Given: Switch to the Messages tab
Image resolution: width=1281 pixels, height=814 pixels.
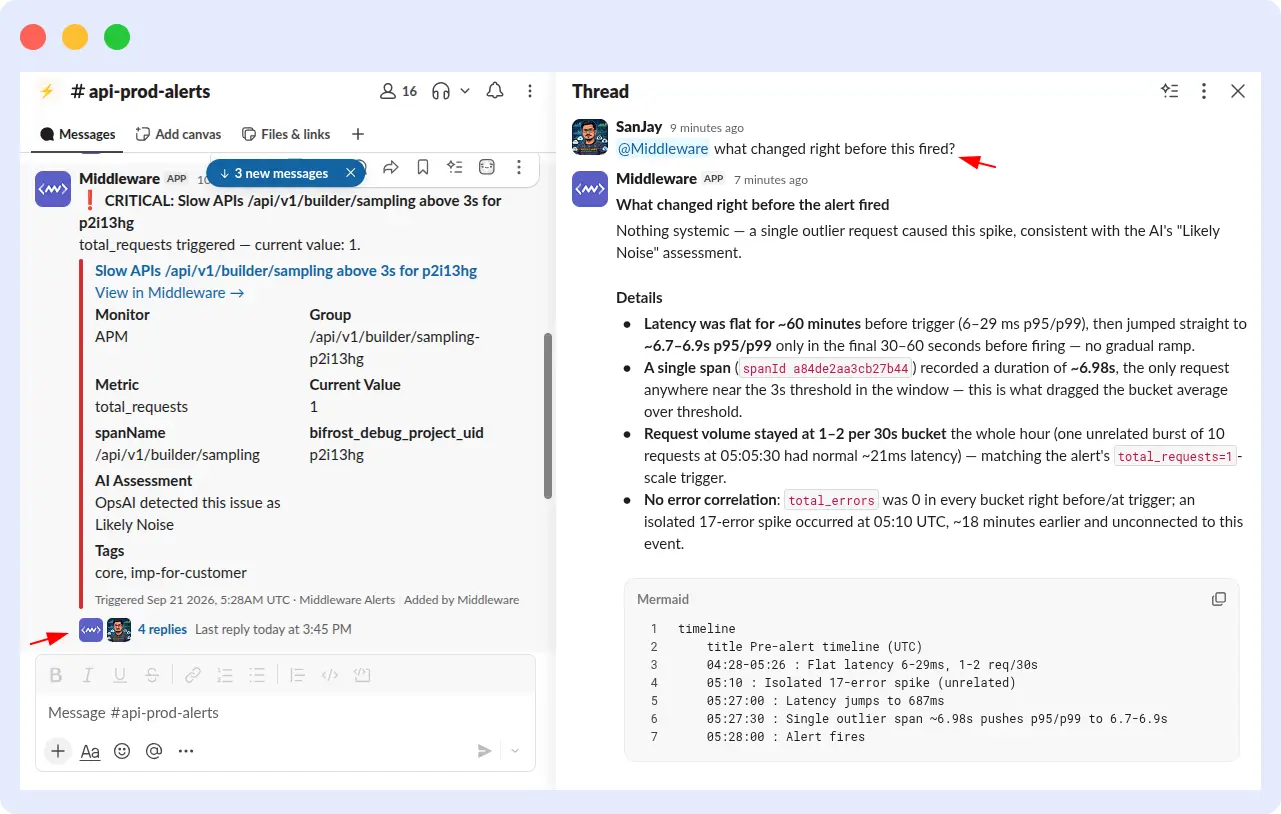Looking at the screenshot, I should pyautogui.click(x=78, y=134).
